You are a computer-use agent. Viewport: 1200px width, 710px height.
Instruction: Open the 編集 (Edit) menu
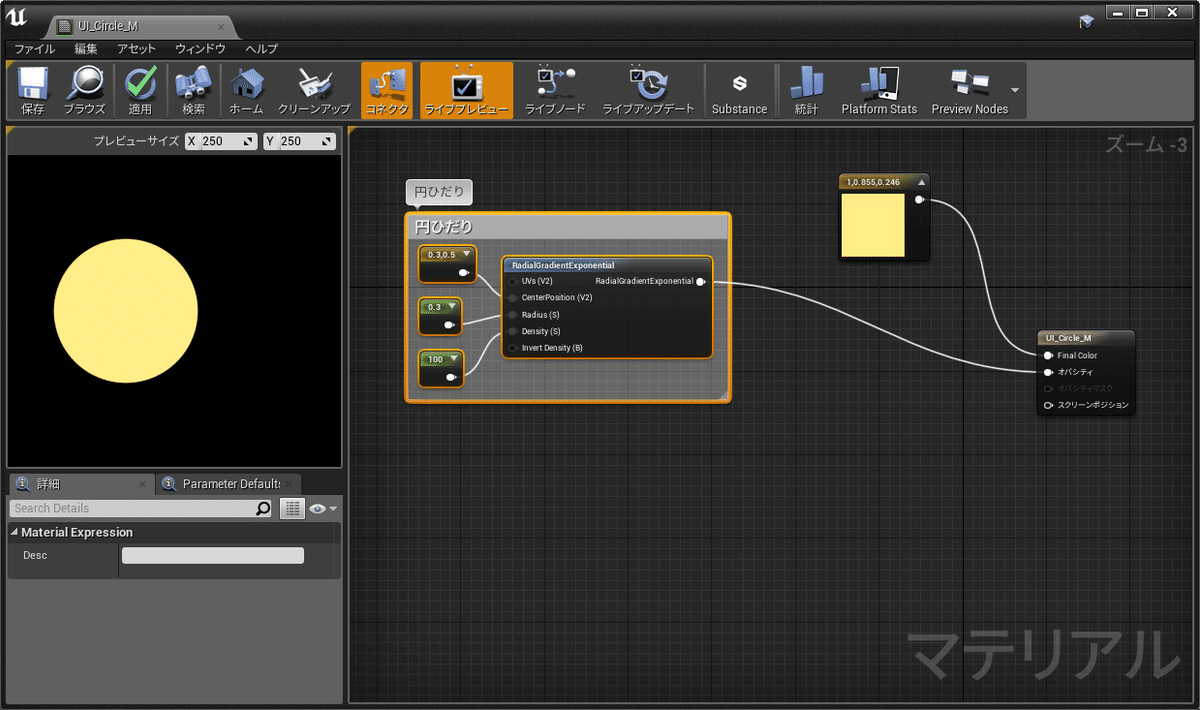click(86, 48)
